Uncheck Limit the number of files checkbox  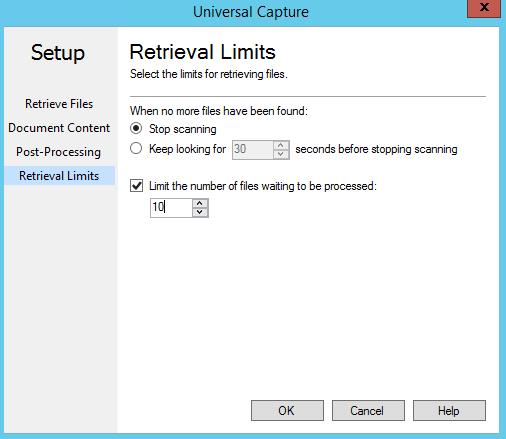(x=136, y=186)
